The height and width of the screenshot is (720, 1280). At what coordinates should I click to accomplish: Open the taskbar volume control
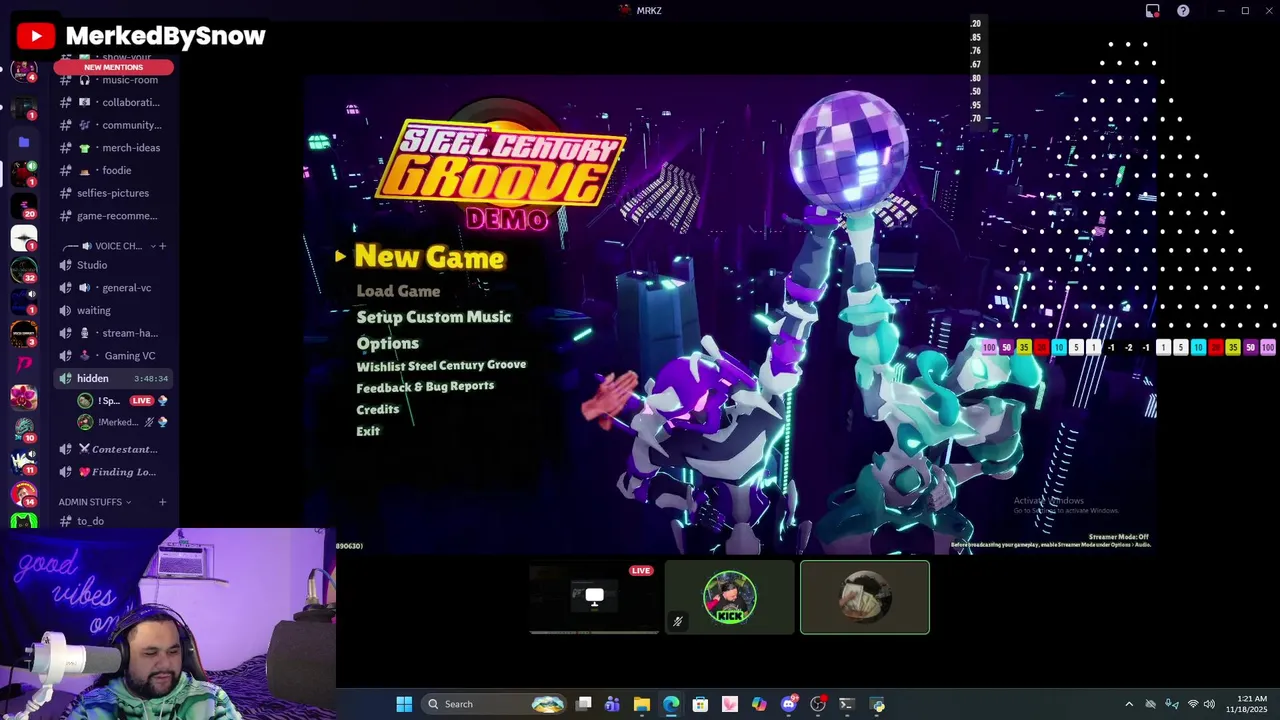(x=1209, y=704)
